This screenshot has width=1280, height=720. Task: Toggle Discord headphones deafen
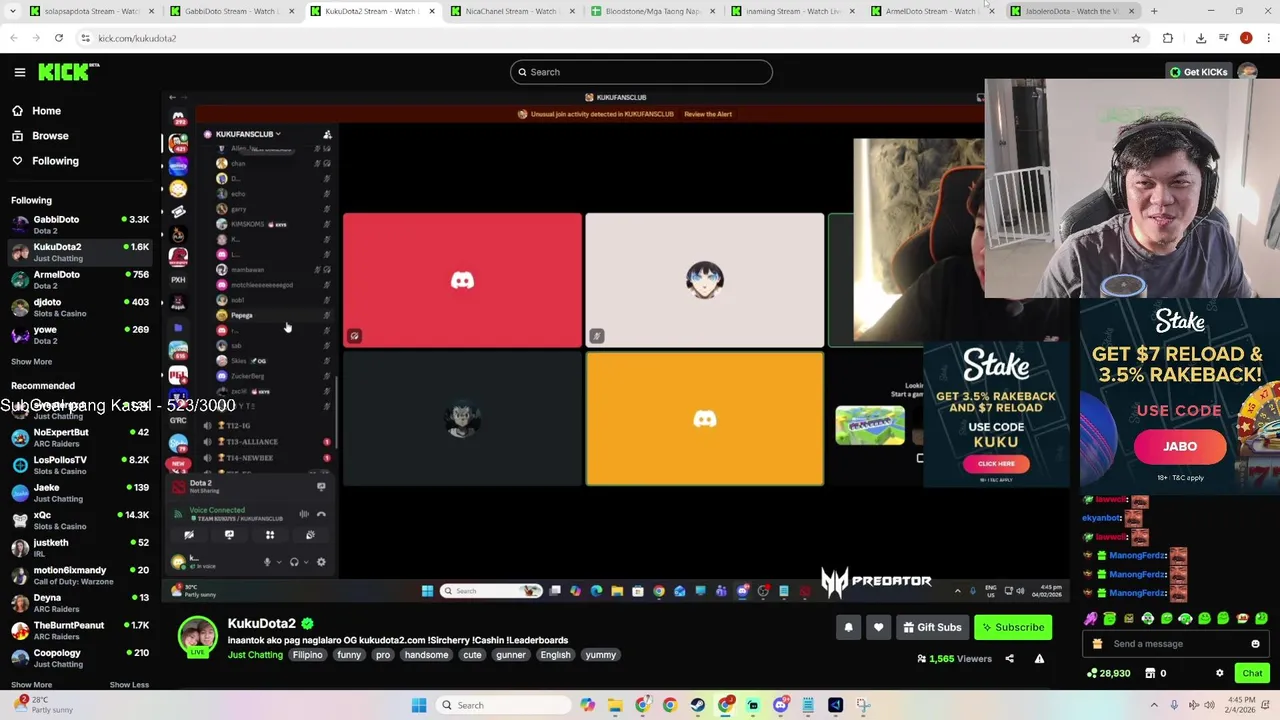294,562
